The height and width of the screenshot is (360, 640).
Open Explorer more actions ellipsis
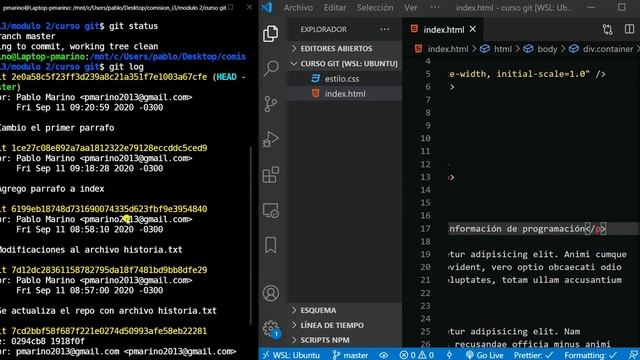(x=384, y=29)
